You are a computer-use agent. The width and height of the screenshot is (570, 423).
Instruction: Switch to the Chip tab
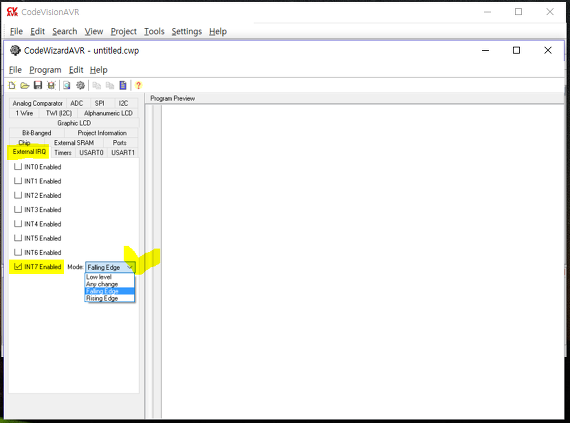point(24,142)
